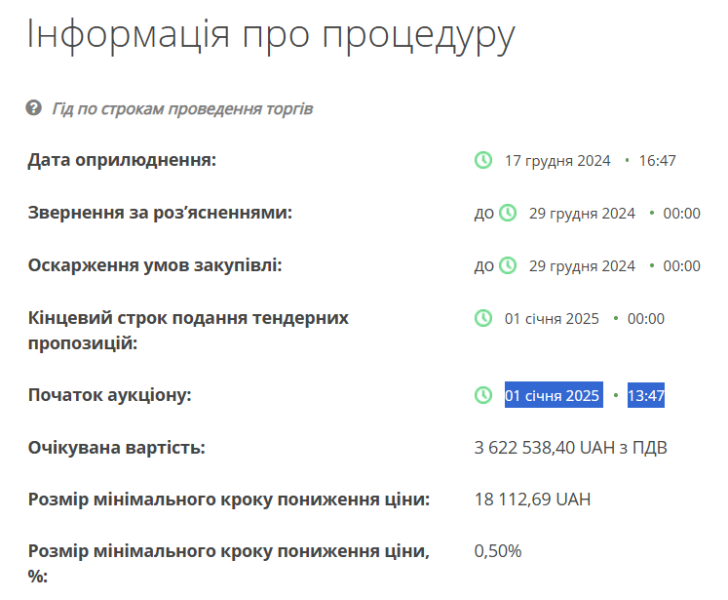The height and width of the screenshot is (600, 728).
Task: Click clock icon in 'Звернення за роз'ясненнями' row
Action: (508, 213)
